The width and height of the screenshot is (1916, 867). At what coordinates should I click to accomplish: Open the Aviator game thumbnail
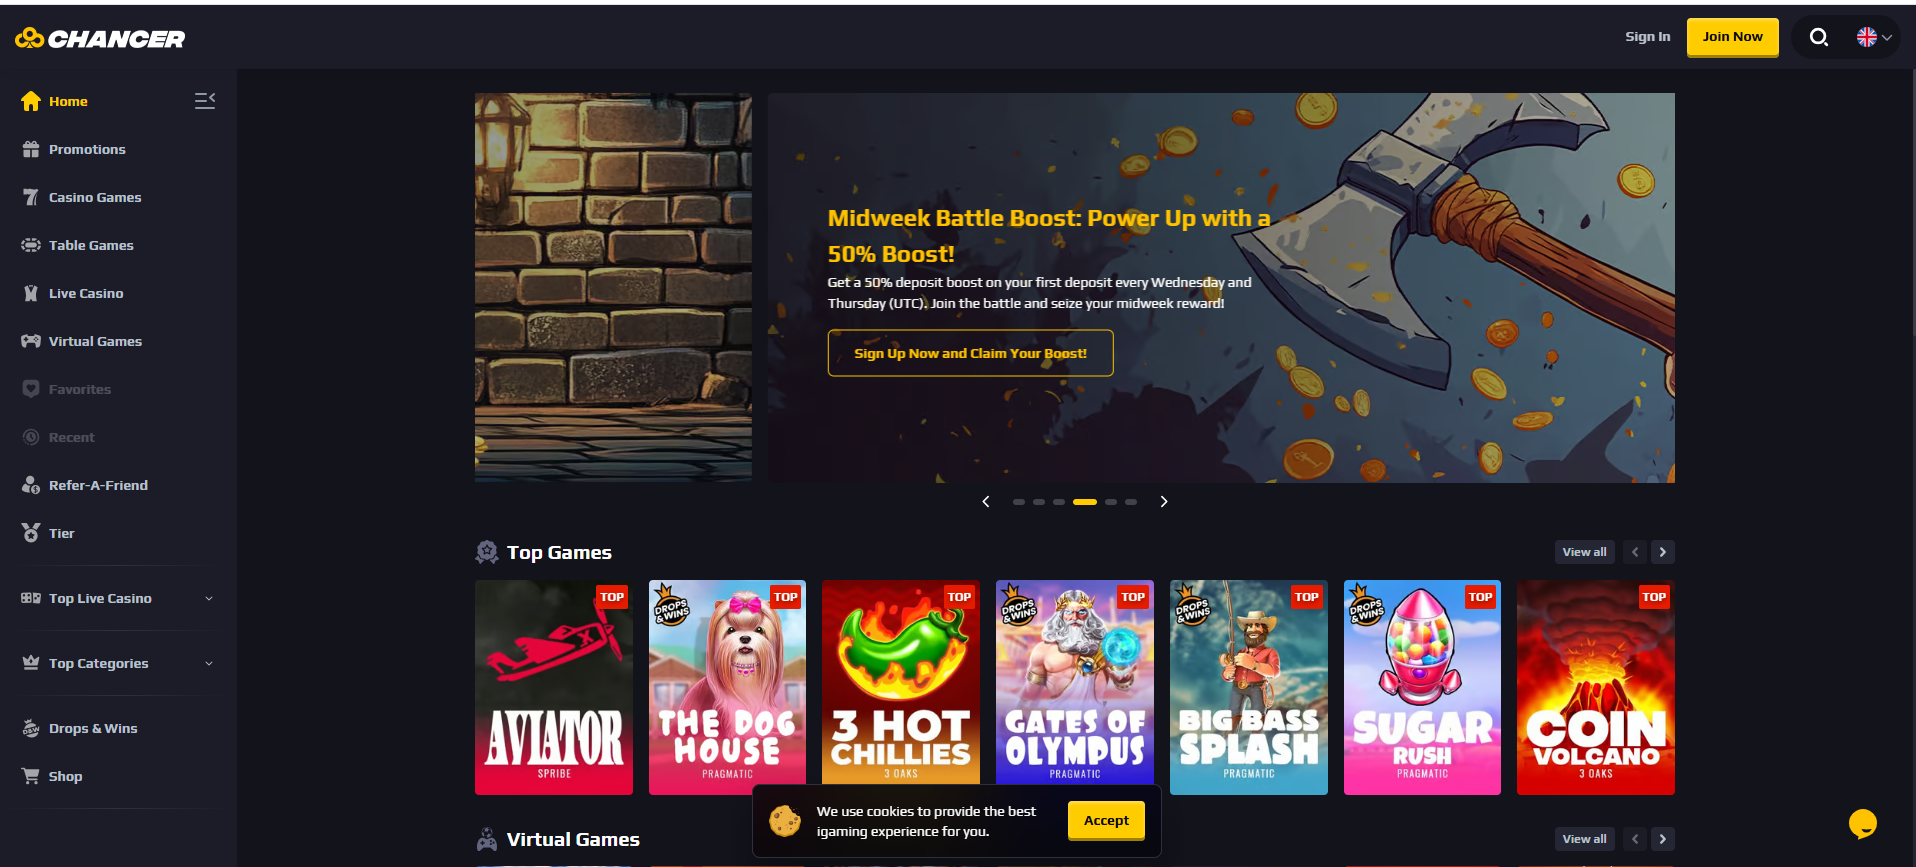[554, 688]
